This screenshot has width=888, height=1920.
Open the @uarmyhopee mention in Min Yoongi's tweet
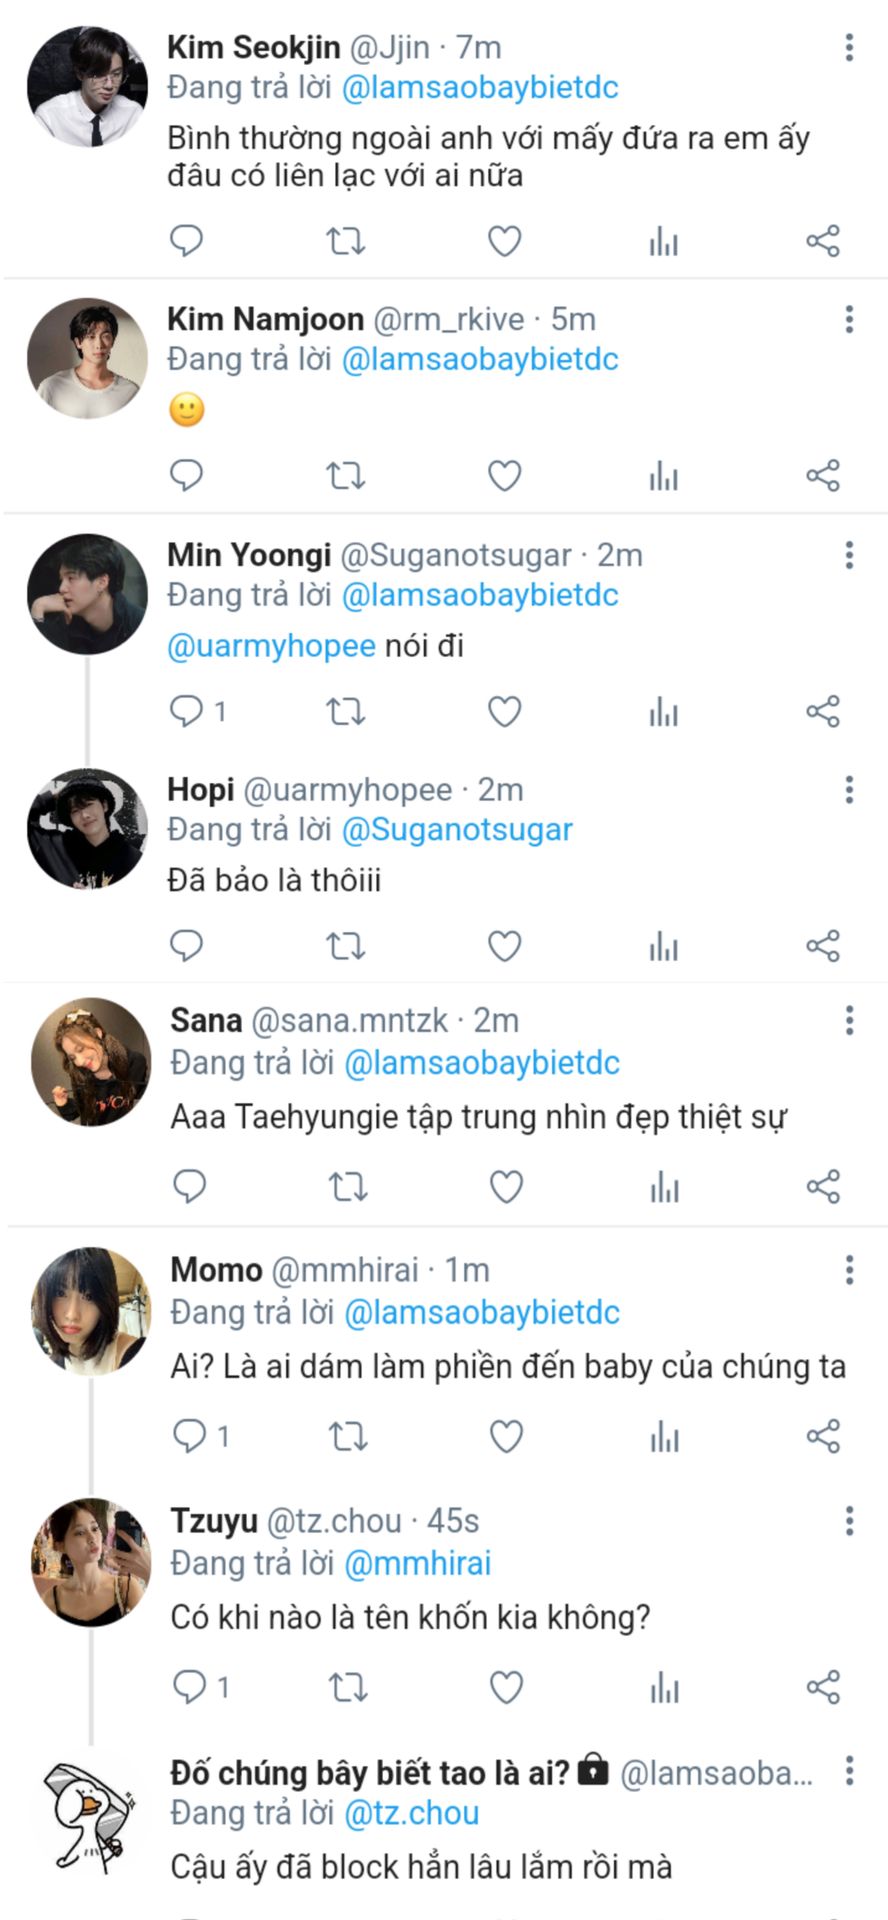tap(271, 646)
